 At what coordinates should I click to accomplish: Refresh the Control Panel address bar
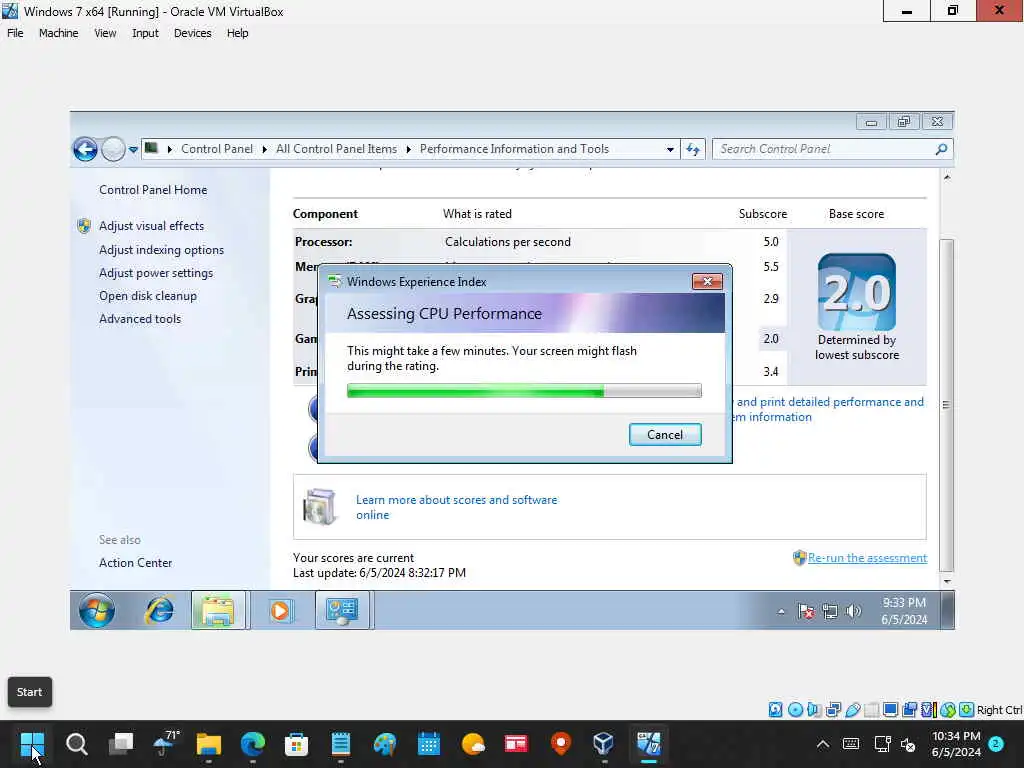click(693, 150)
